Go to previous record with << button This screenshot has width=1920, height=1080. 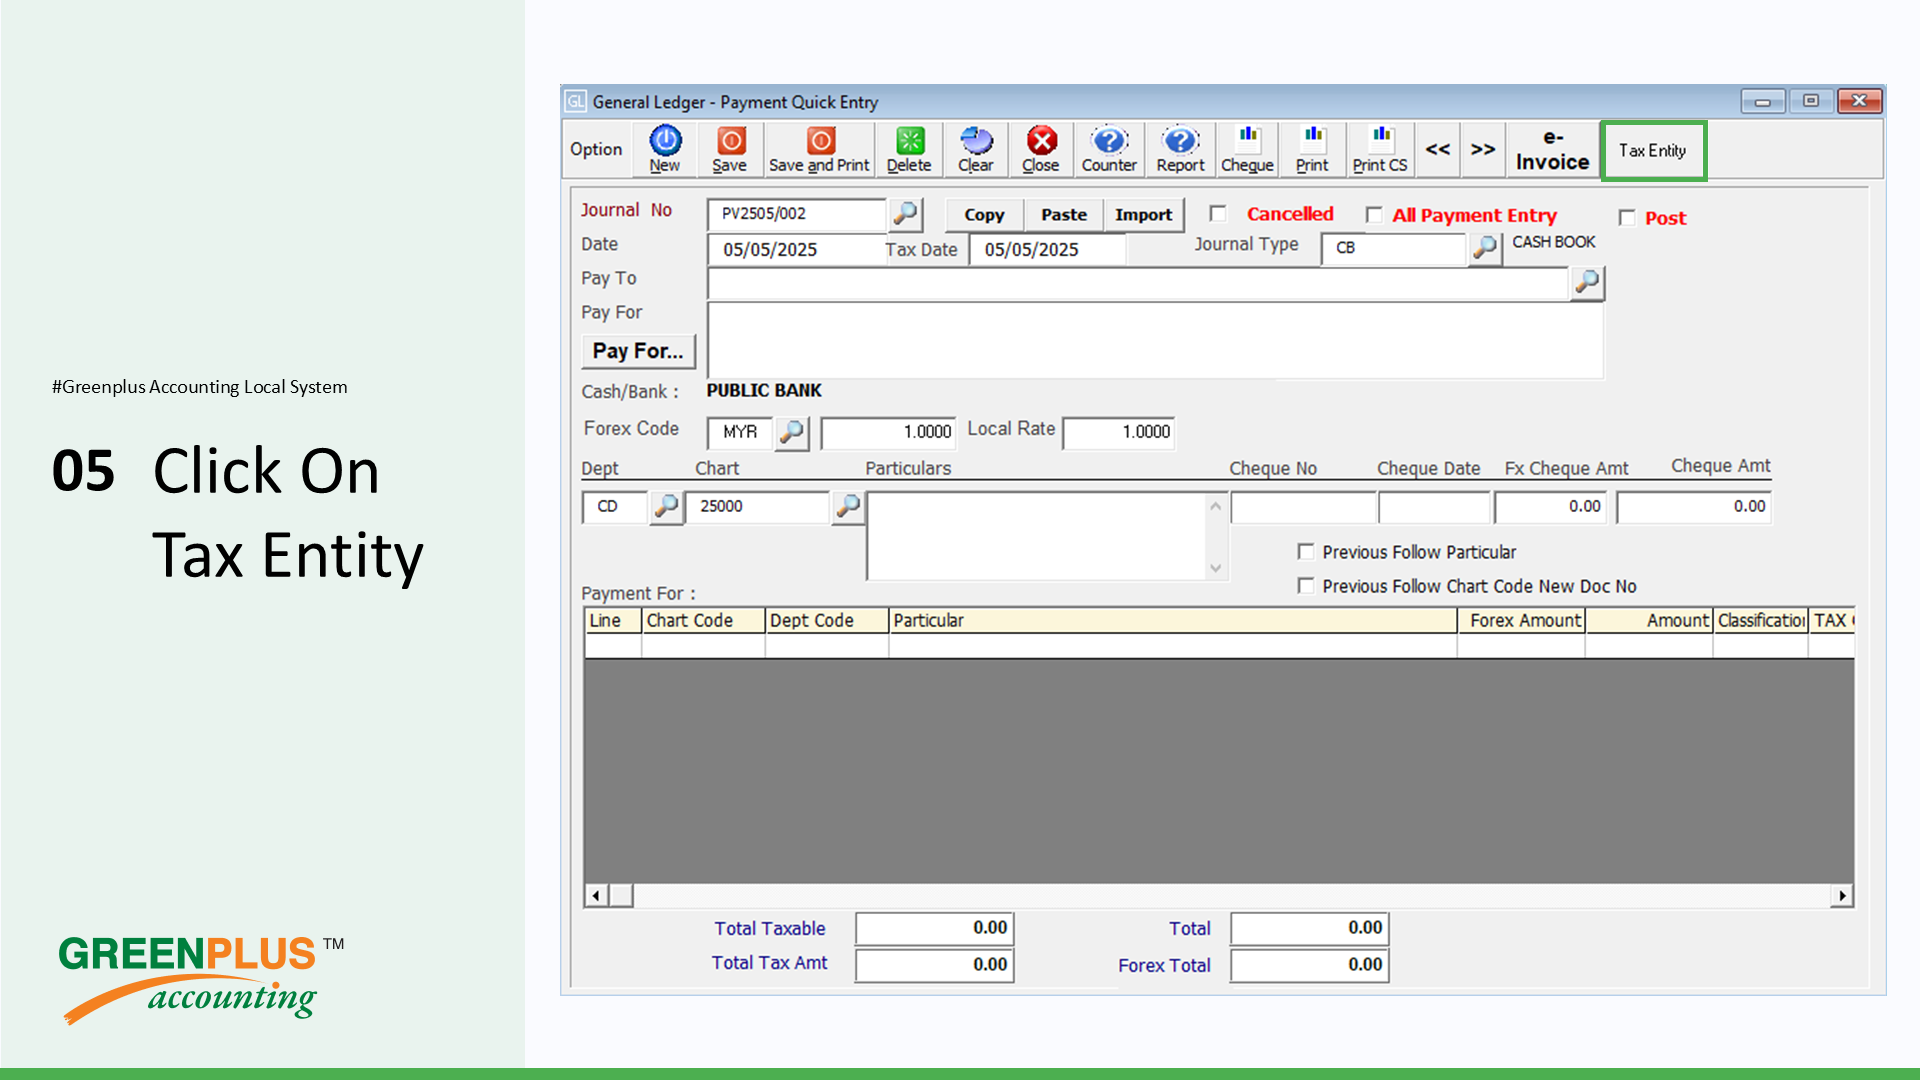[1438, 150]
